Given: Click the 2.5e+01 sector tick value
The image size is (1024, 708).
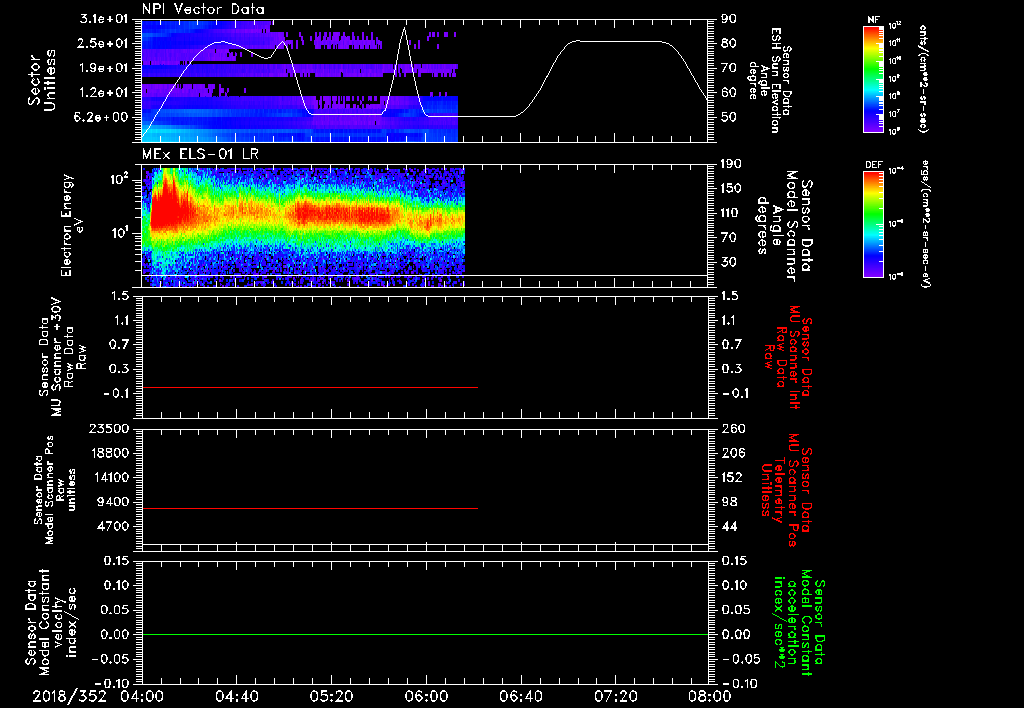Looking at the screenshot, I should pyautogui.click(x=103, y=43).
